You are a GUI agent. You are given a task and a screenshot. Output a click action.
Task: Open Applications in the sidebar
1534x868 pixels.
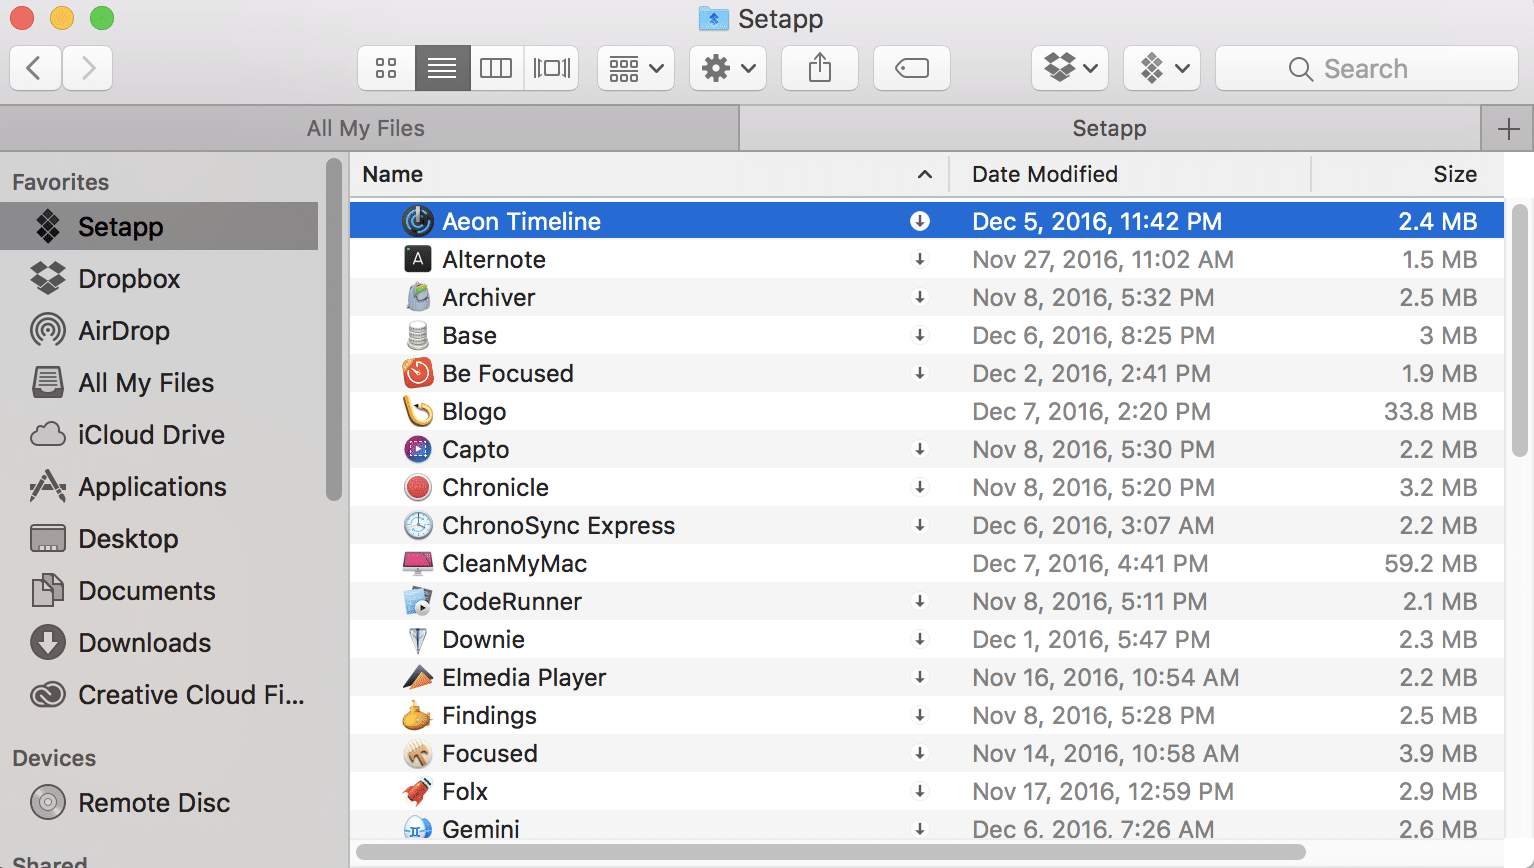pos(159,487)
